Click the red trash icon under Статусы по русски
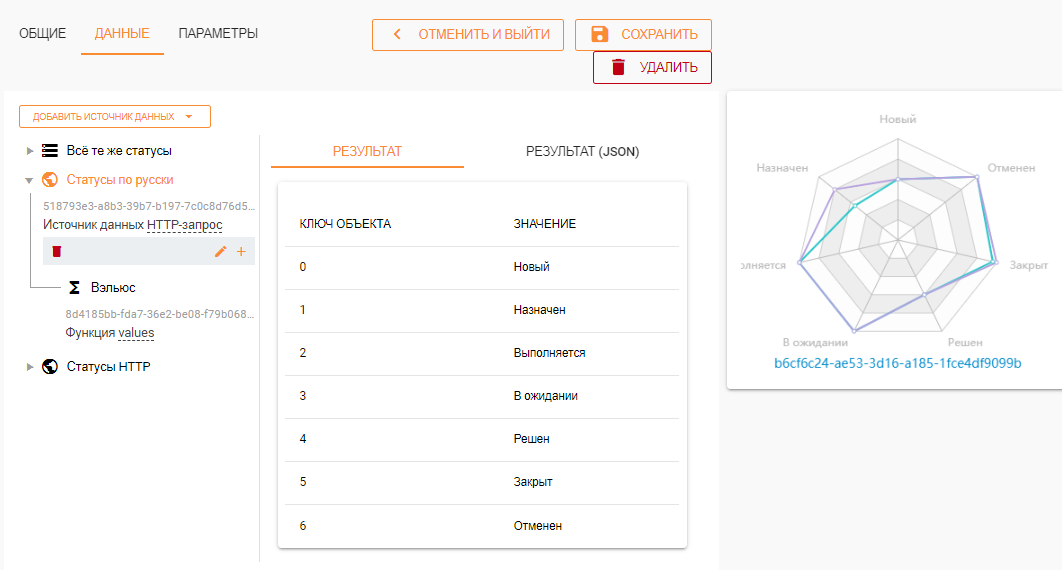1062x570 pixels. pyautogui.click(x=57, y=251)
